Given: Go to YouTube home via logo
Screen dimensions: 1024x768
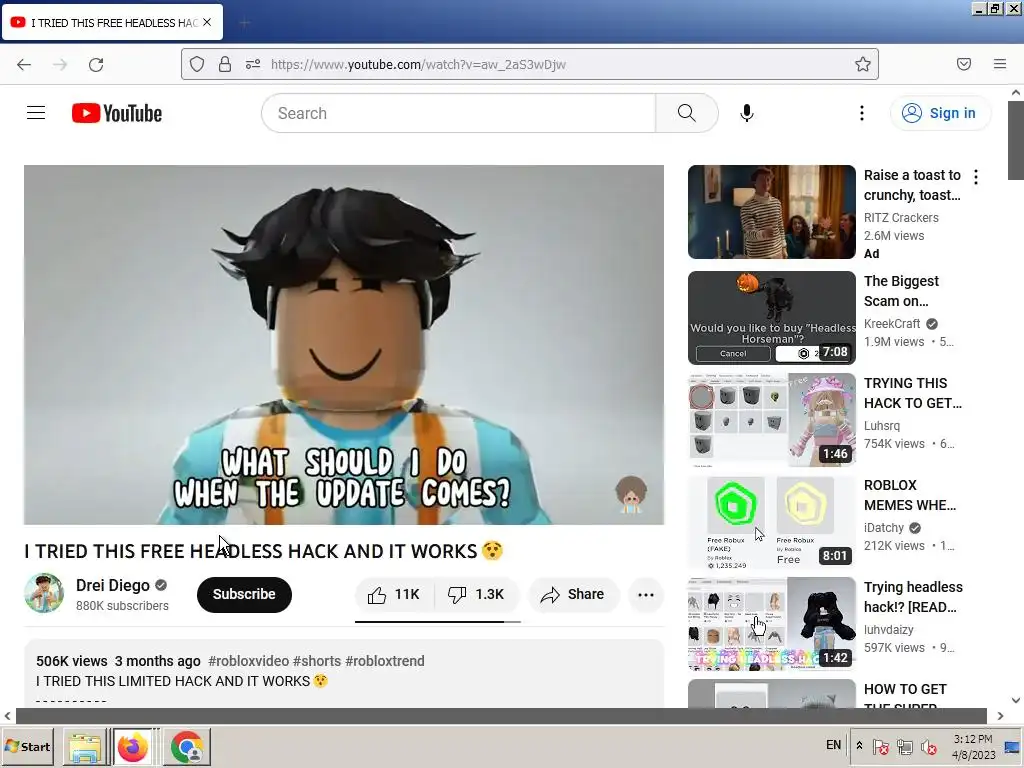Looking at the screenshot, I should pos(117,113).
